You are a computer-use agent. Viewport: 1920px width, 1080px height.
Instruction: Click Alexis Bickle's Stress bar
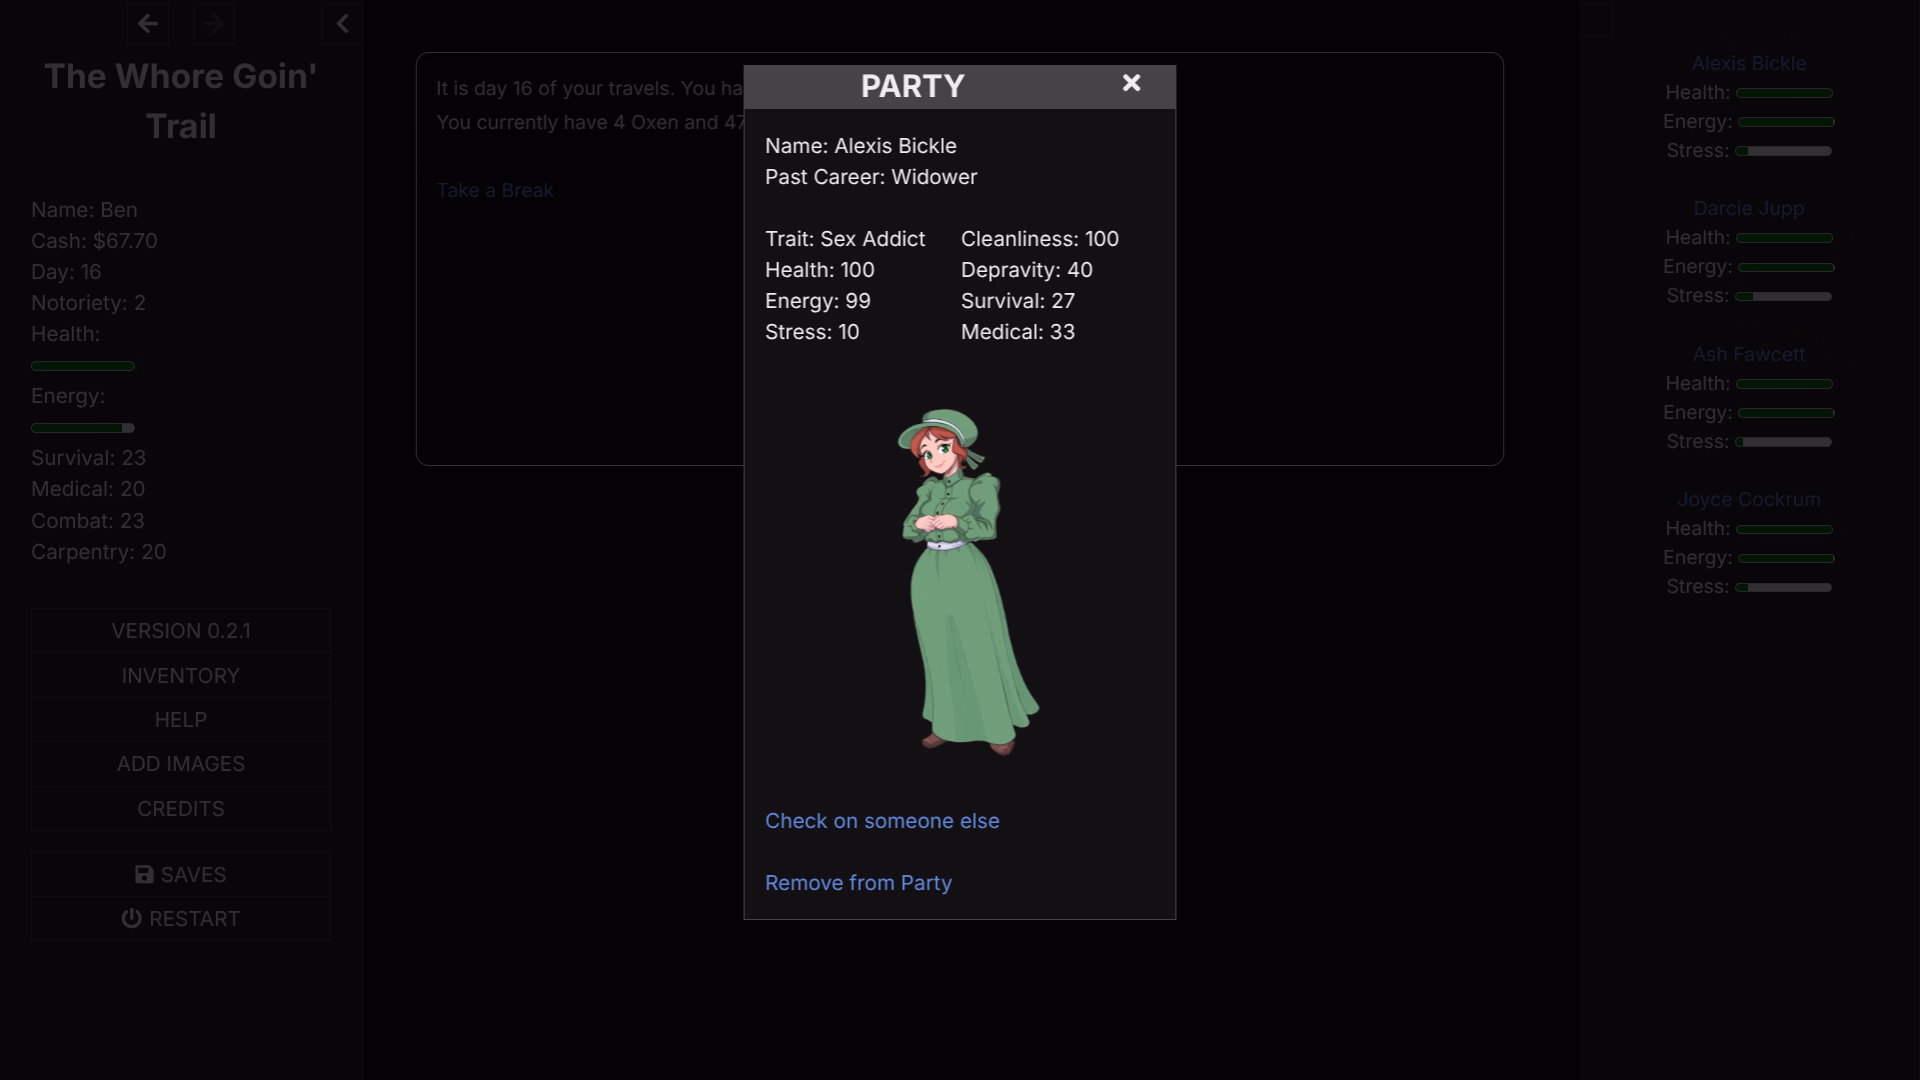click(x=1784, y=151)
